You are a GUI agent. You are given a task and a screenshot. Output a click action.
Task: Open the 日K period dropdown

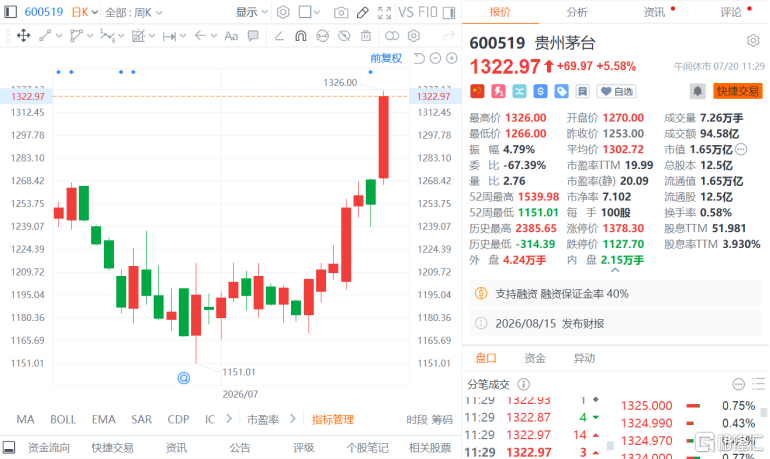point(84,12)
